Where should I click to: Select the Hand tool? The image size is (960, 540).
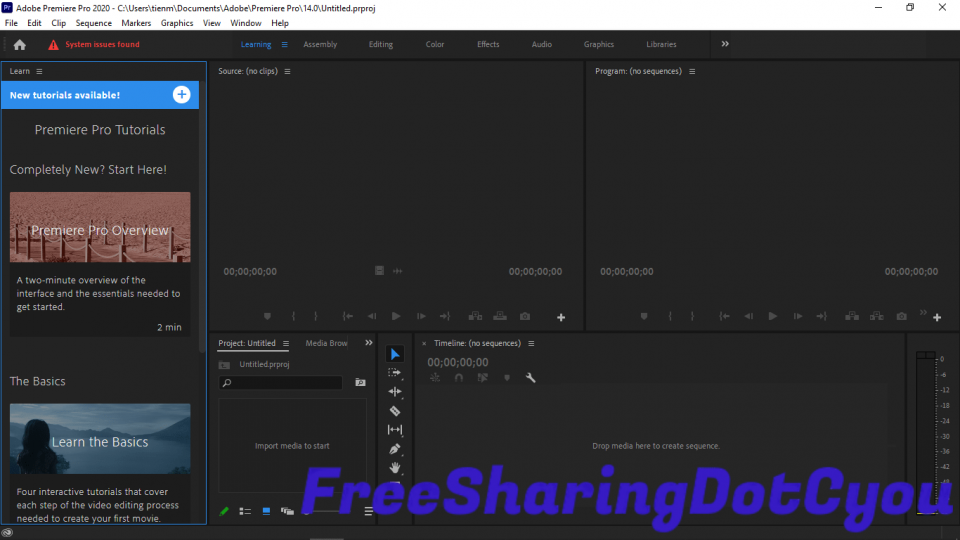coord(395,467)
